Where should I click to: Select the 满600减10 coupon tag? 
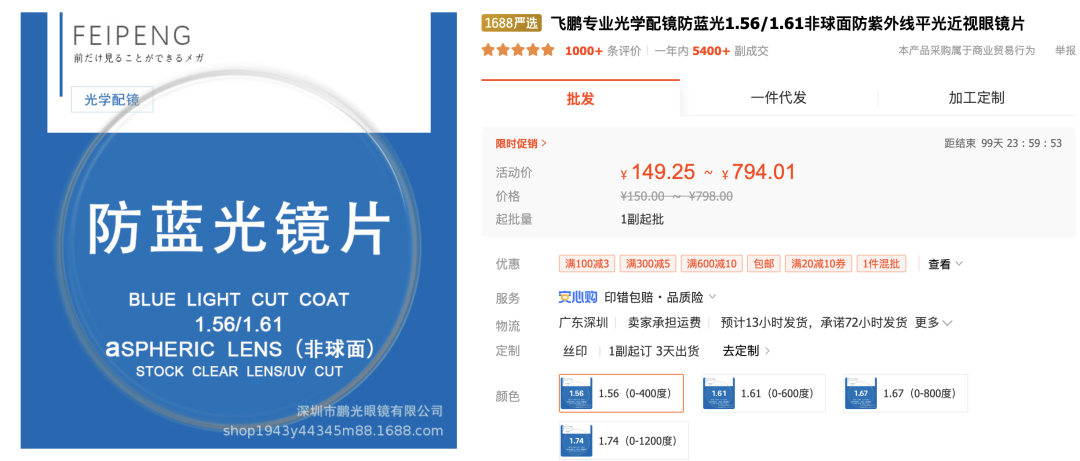(712, 264)
